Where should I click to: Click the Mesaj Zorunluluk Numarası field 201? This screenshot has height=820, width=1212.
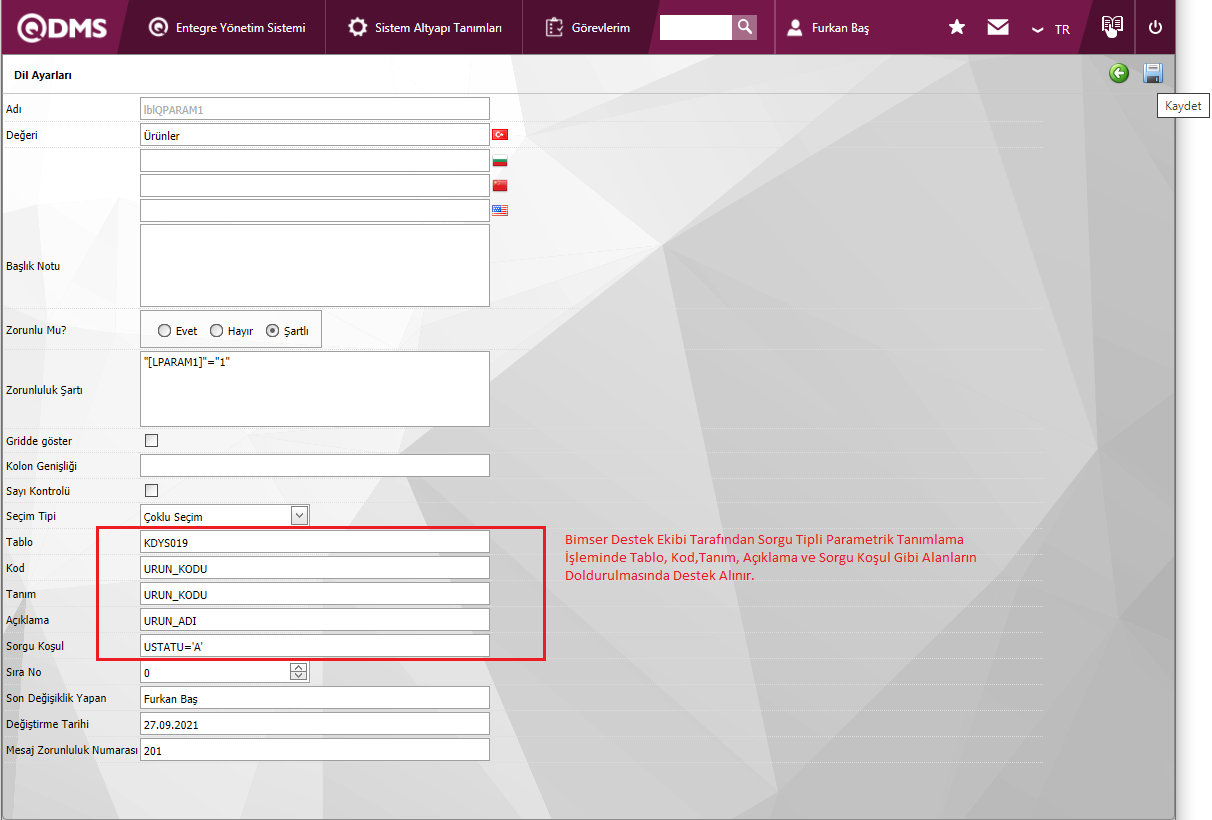[315, 749]
